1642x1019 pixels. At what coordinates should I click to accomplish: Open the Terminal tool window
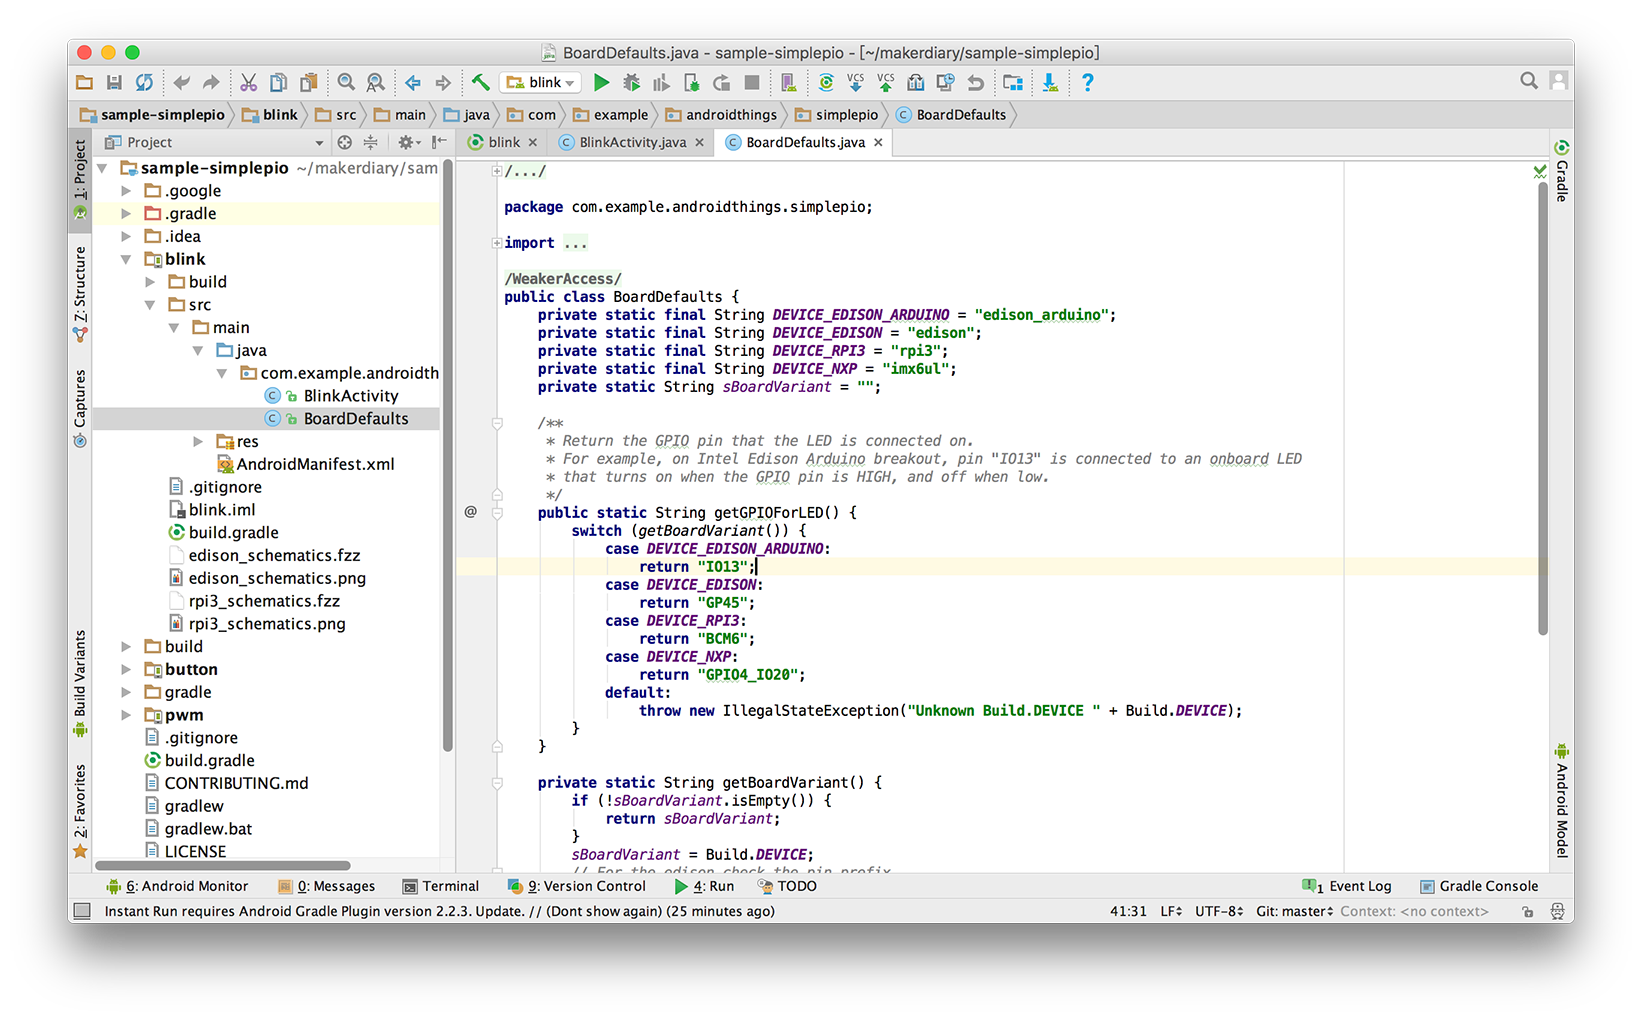point(441,886)
